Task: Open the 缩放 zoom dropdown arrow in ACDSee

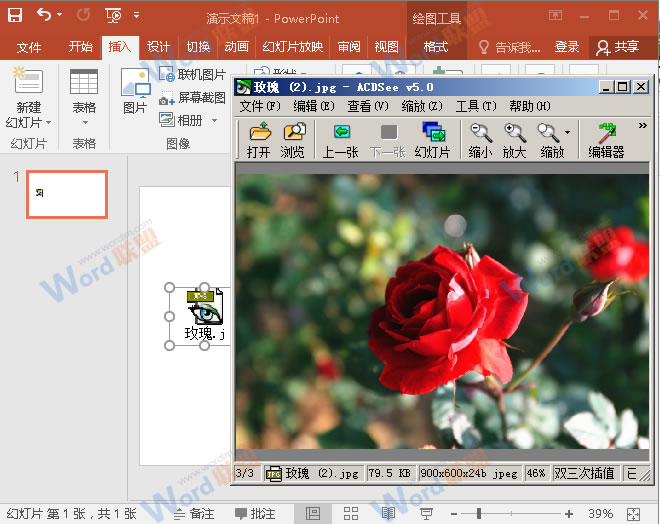Action: pos(567,132)
